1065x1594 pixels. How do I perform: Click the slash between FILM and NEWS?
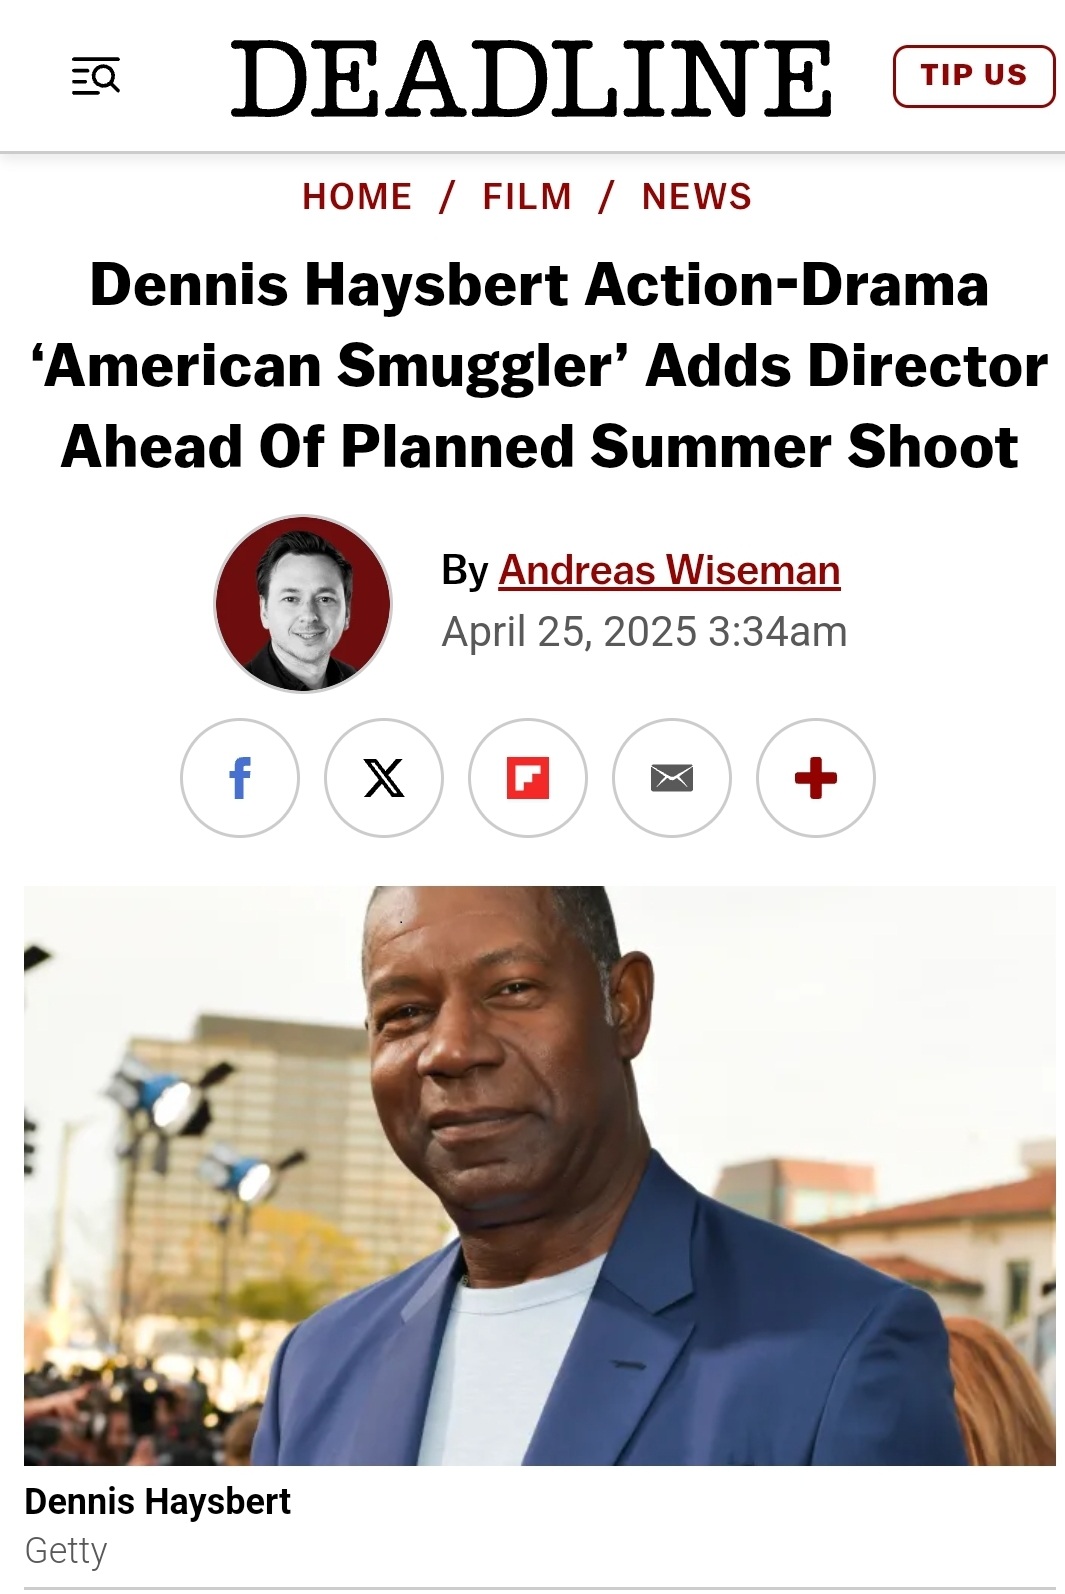tap(606, 196)
